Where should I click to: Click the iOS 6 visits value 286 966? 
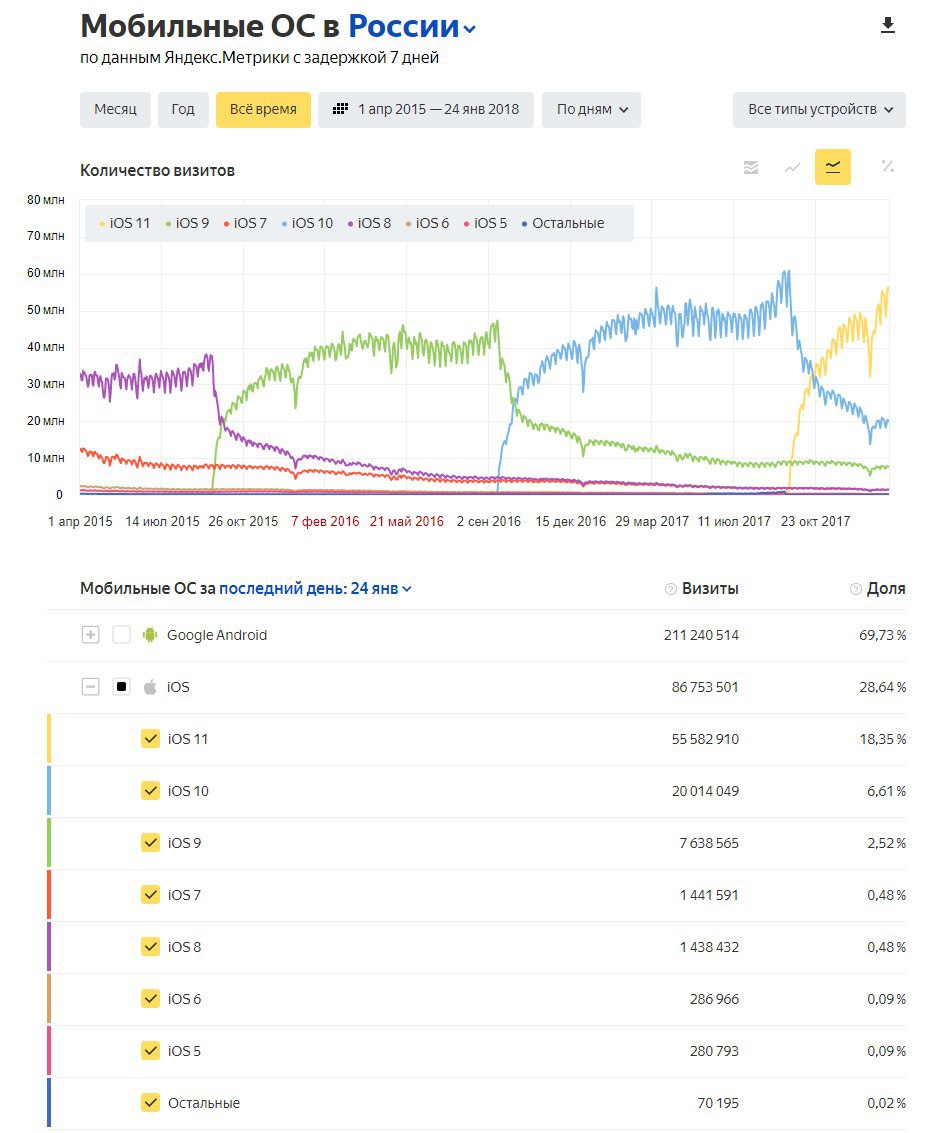point(715,999)
